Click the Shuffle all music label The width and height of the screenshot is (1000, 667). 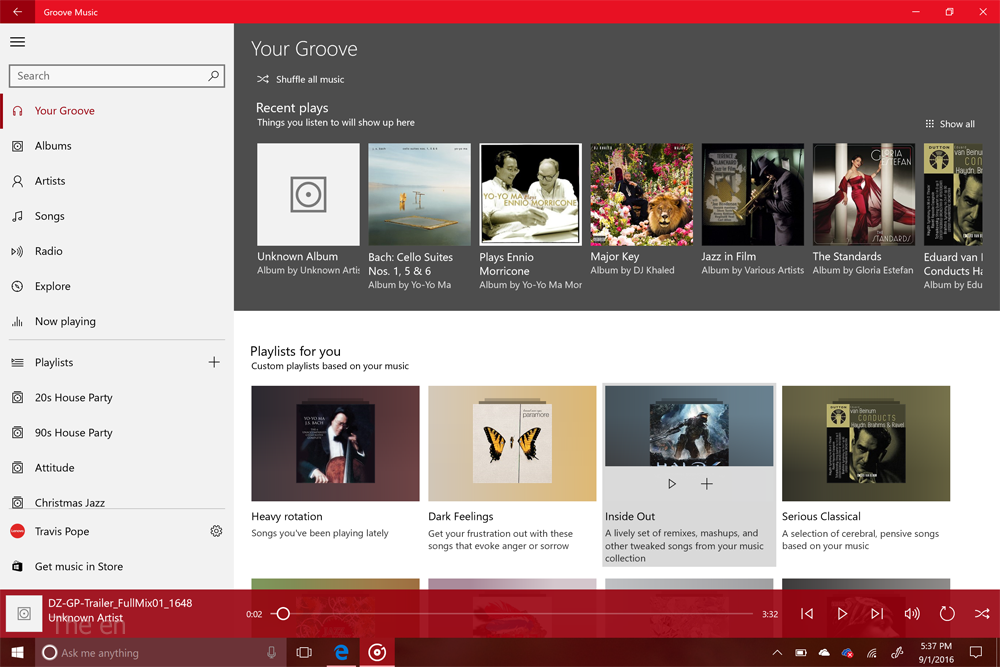(x=310, y=80)
